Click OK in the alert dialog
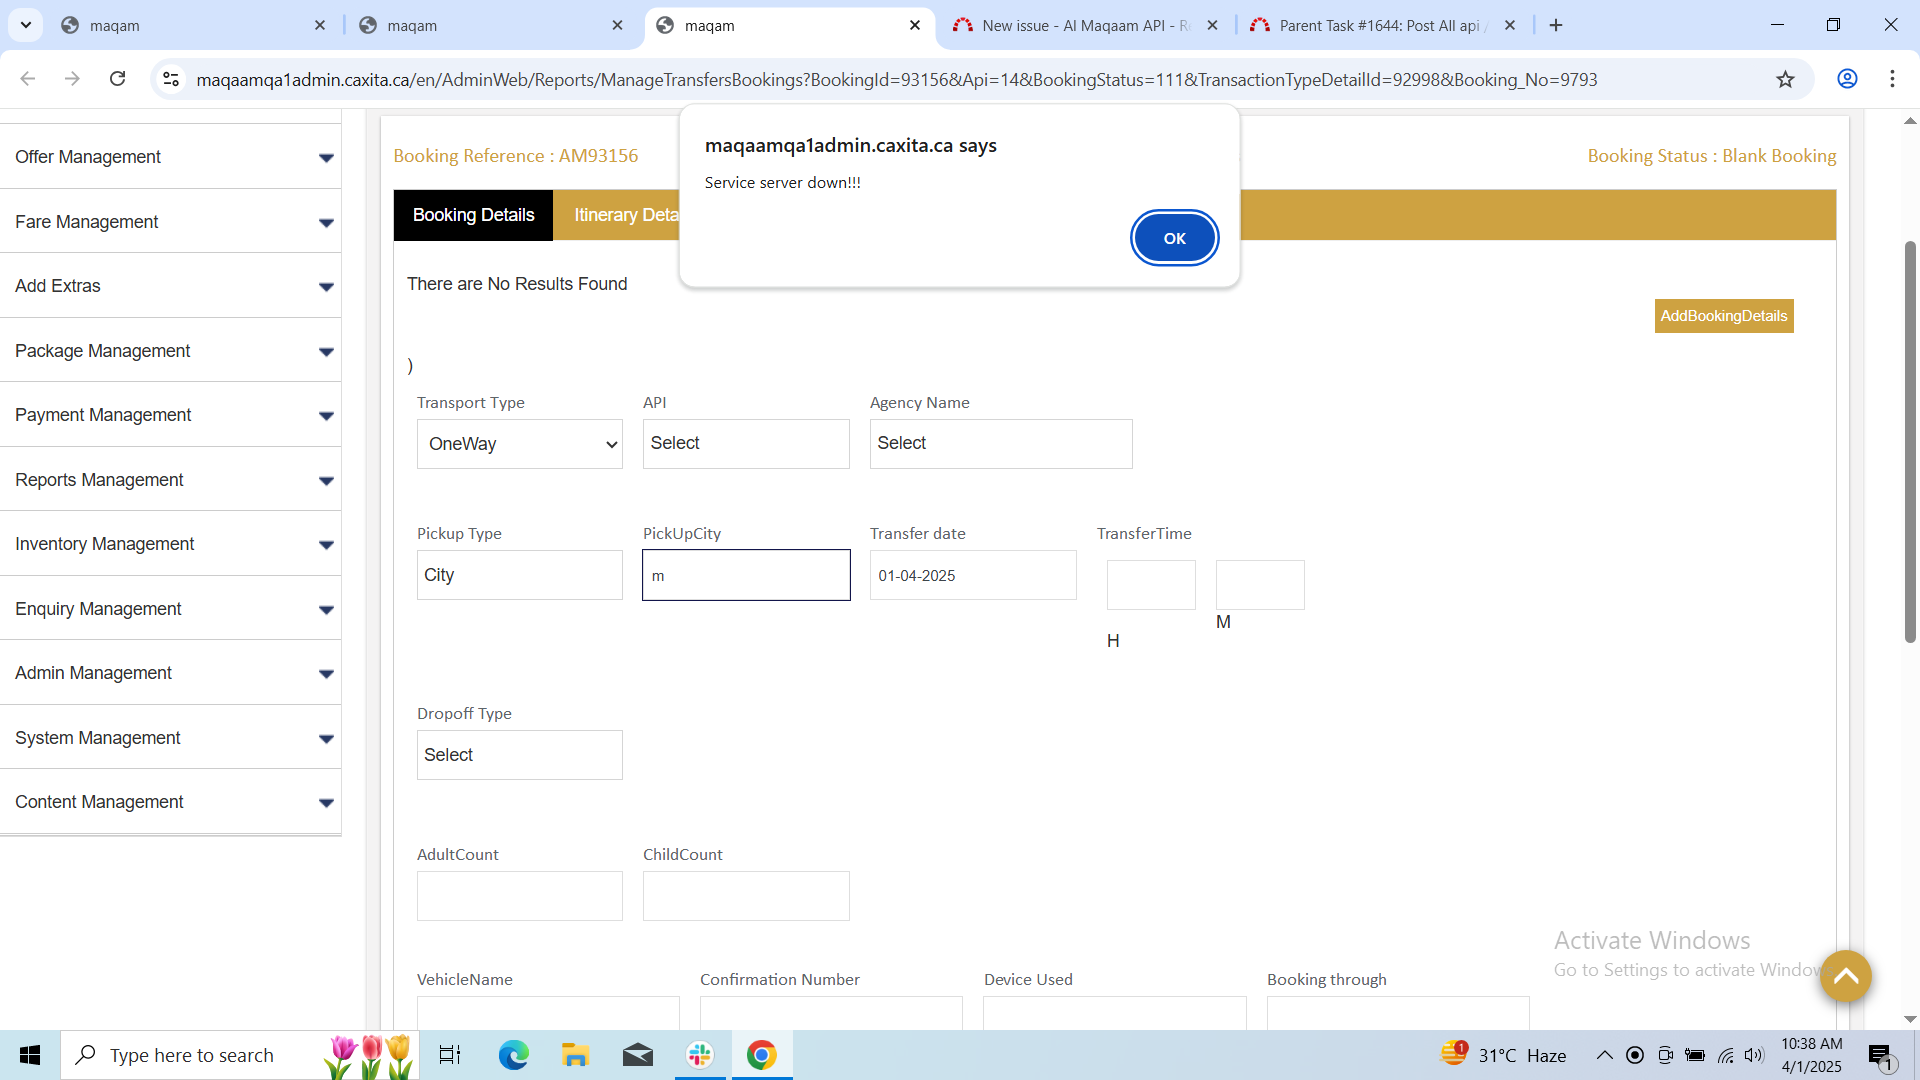This screenshot has width=1920, height=1080. 1174,238
